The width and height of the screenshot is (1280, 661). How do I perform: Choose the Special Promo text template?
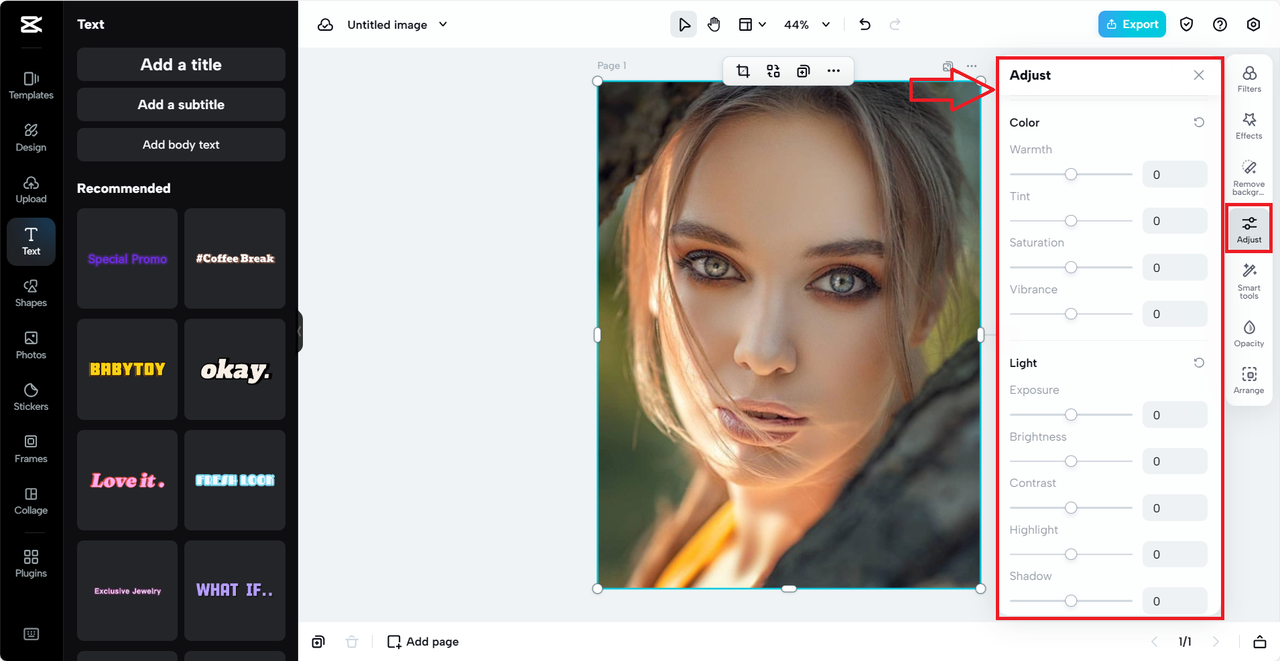pos(127,258)
